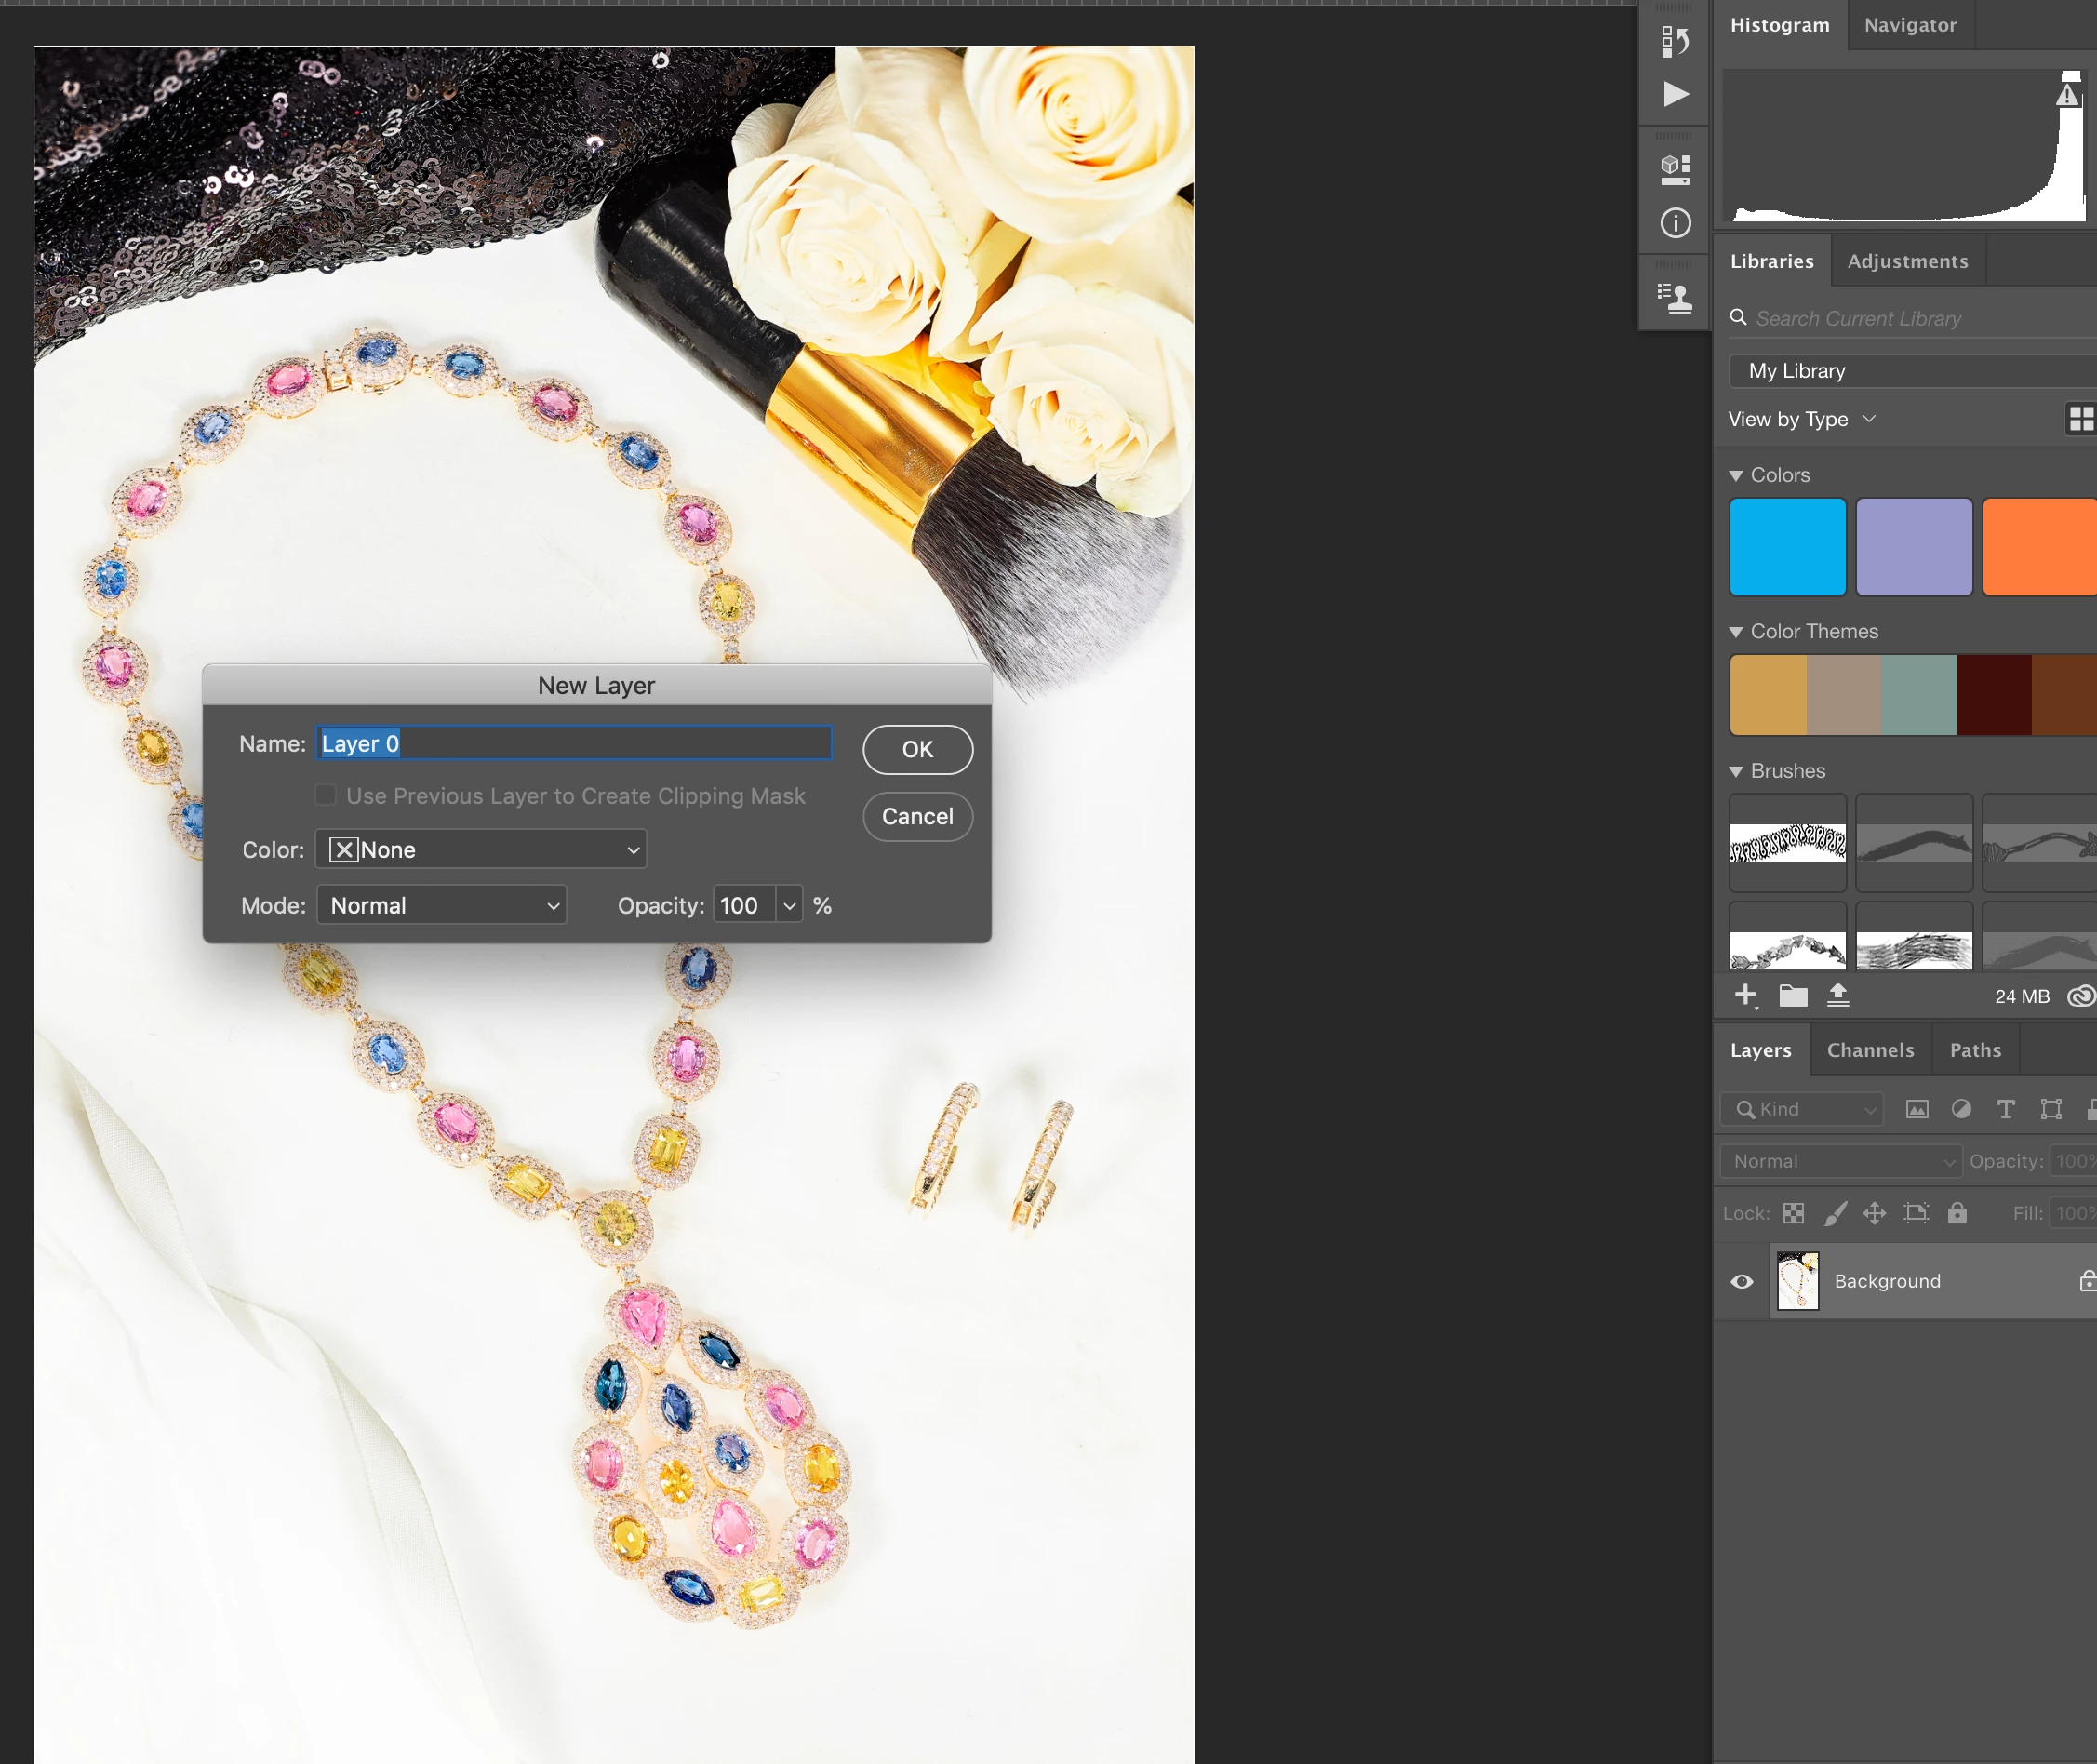
Task: Open the Mode dropdown set to Normal
Action: 441,905
